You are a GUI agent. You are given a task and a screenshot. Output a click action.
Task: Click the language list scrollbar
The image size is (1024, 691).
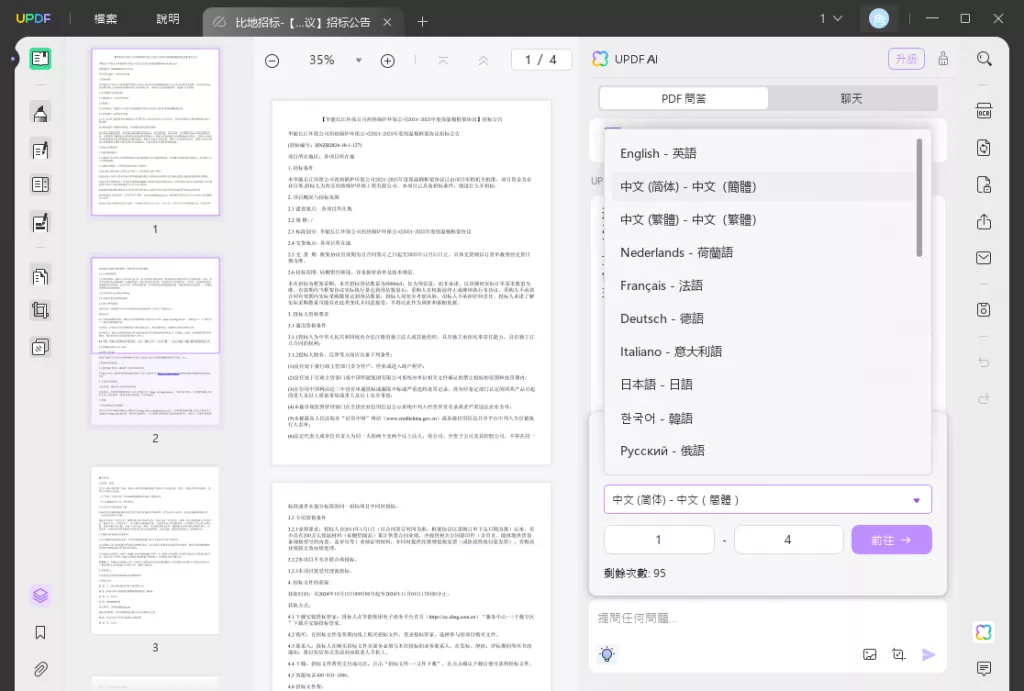[920, 197]
